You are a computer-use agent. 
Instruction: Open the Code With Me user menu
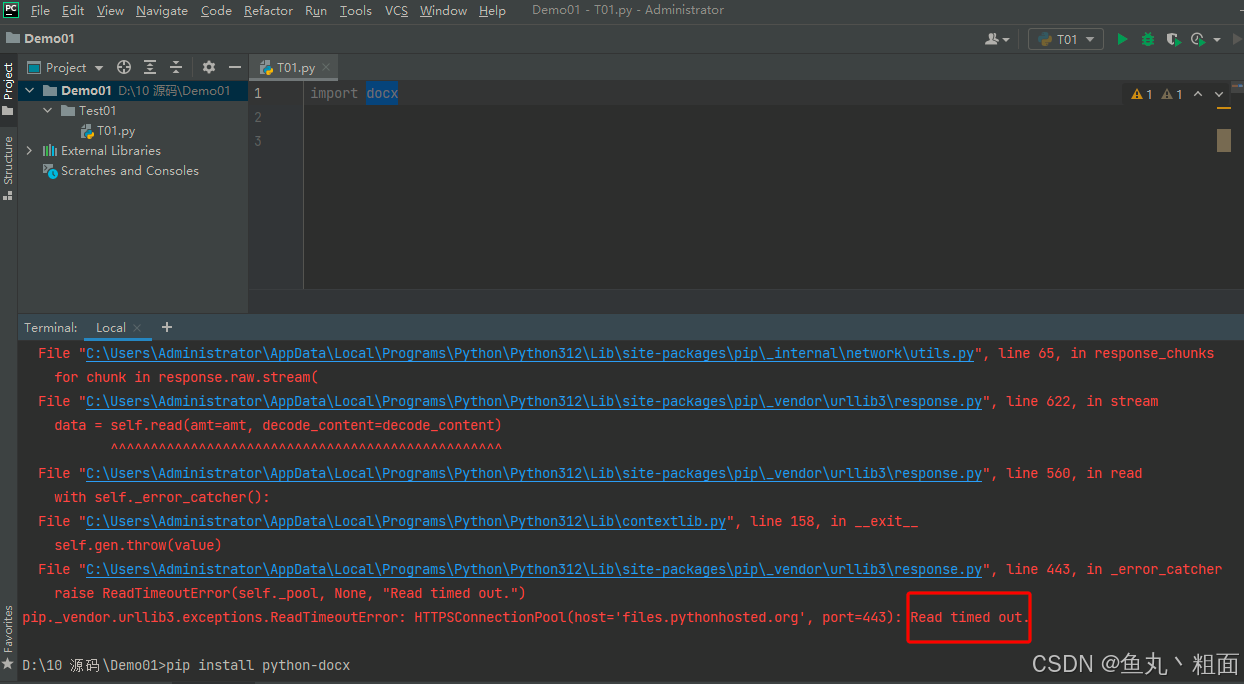pyautogui.click(x=997, y=39)
